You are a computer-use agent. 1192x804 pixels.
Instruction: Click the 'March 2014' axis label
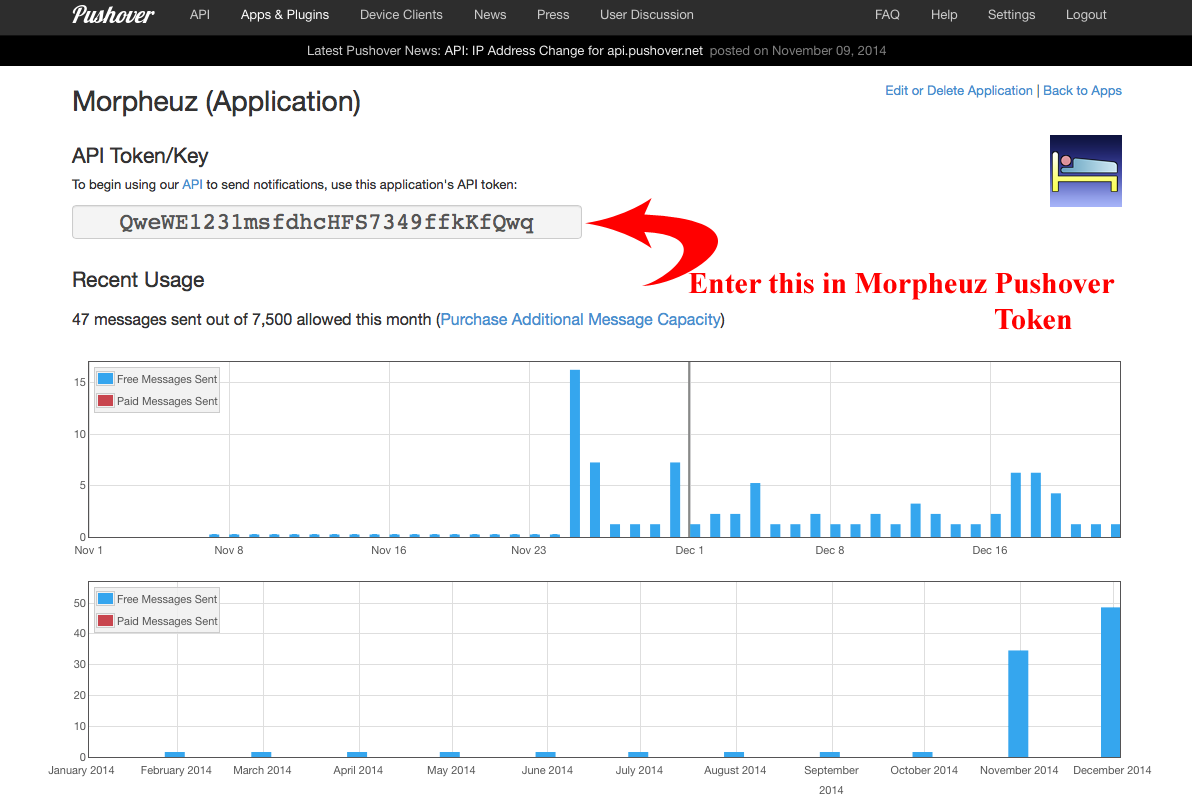pyautogui.click(x=262, y=771)
